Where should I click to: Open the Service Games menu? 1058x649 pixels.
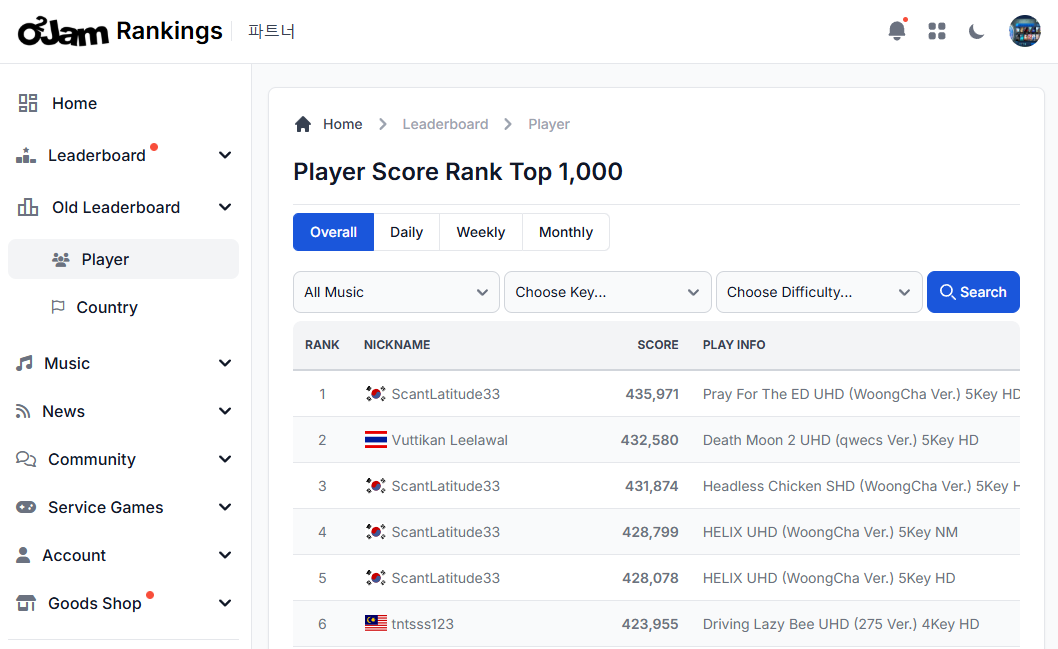coord(124,507)
